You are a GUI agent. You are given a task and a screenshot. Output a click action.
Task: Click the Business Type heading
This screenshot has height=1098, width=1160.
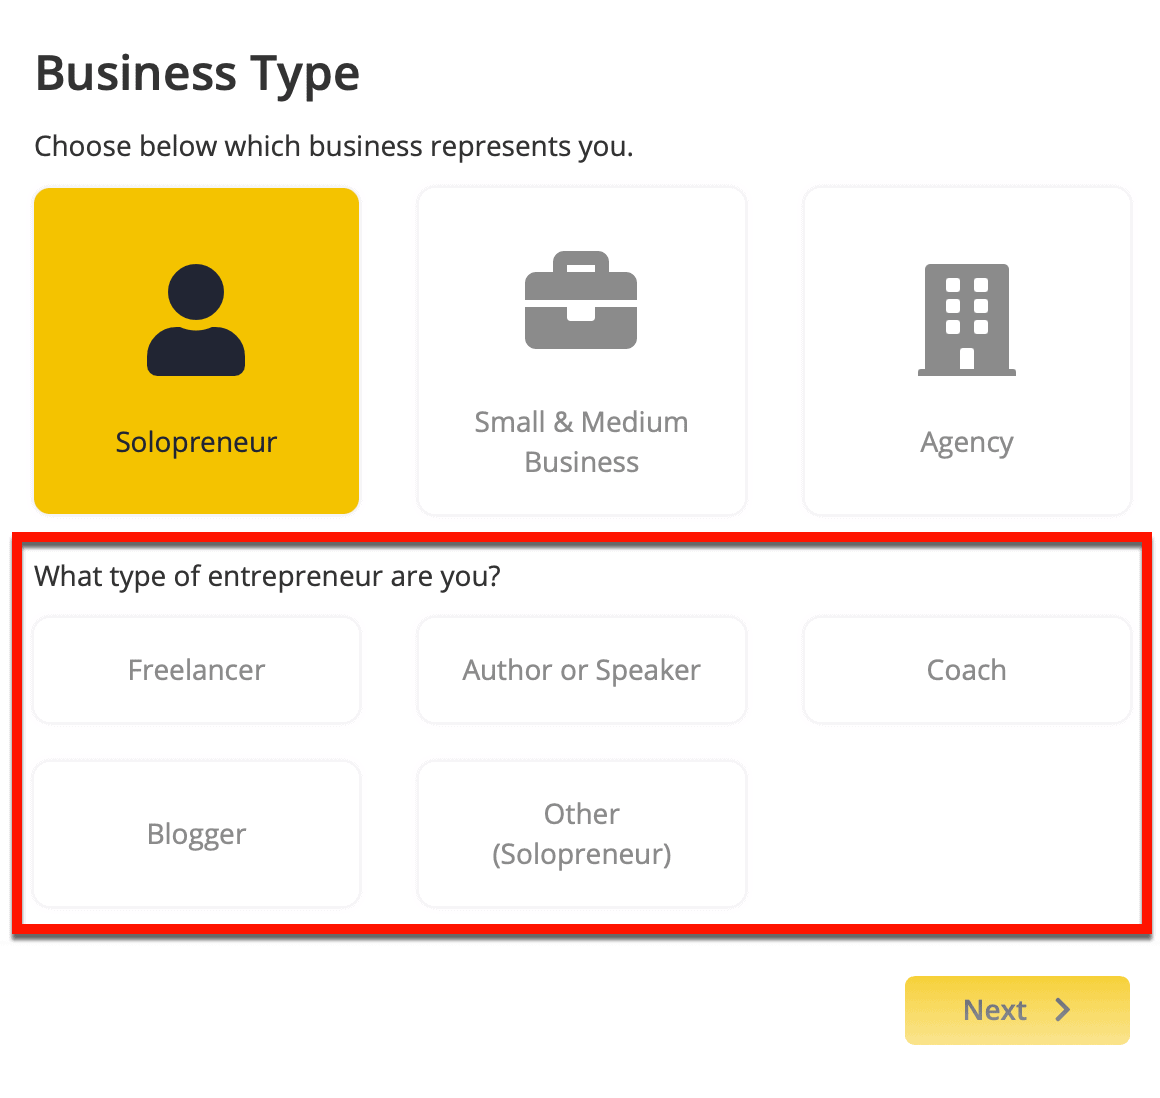(x=197, y=72)
